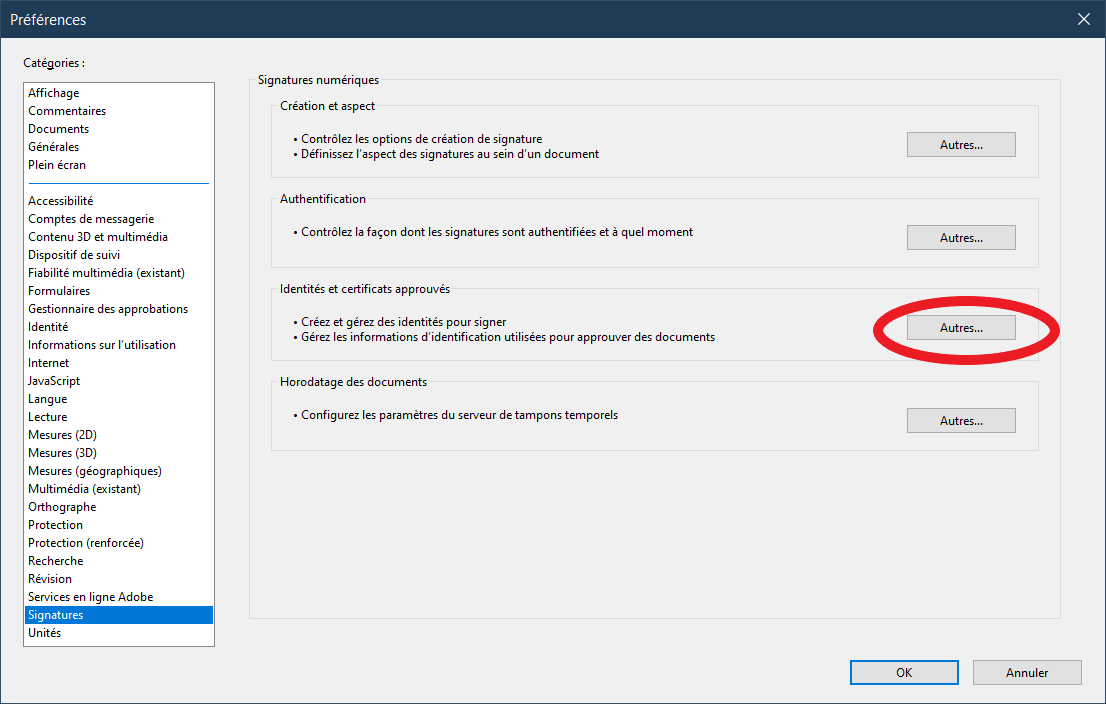Open the Plein écran category

click(x=57, y=165)
